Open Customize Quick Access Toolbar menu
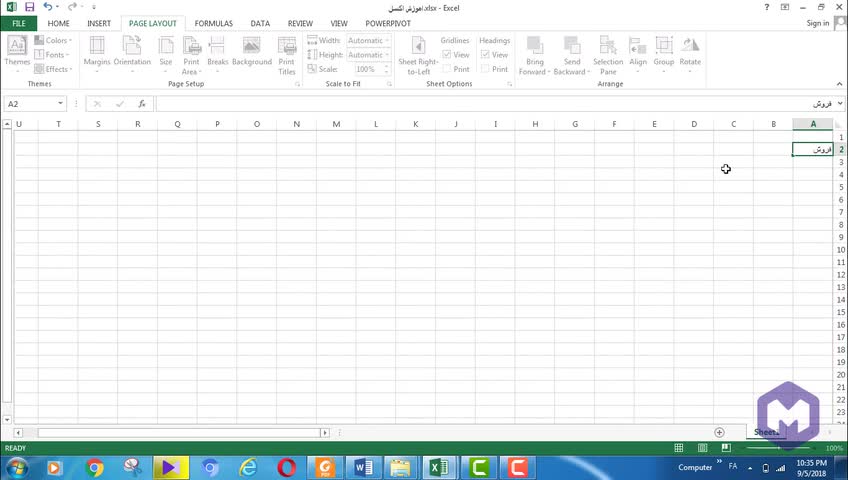The height and width of the screenshot is (480, 848). (94, 8)
